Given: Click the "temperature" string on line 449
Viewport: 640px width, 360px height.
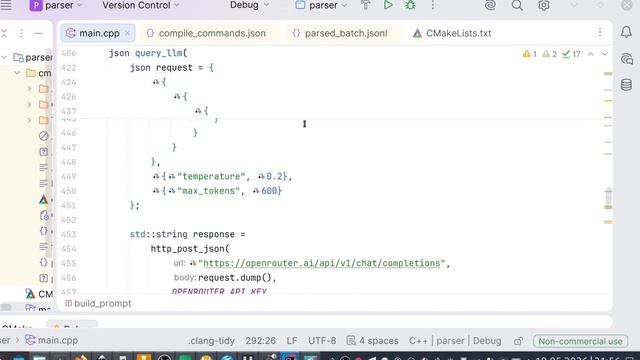Looking at the screenshot, I should (211, 176).
